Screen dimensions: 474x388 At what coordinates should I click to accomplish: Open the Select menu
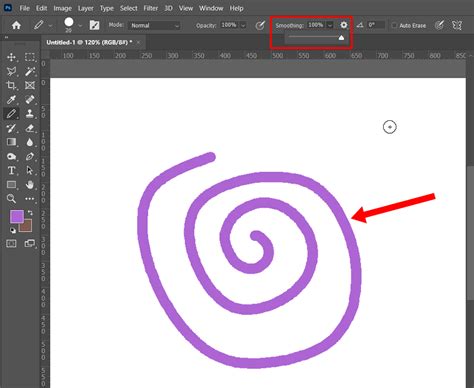pyautogui.click(x=129, y=8)
